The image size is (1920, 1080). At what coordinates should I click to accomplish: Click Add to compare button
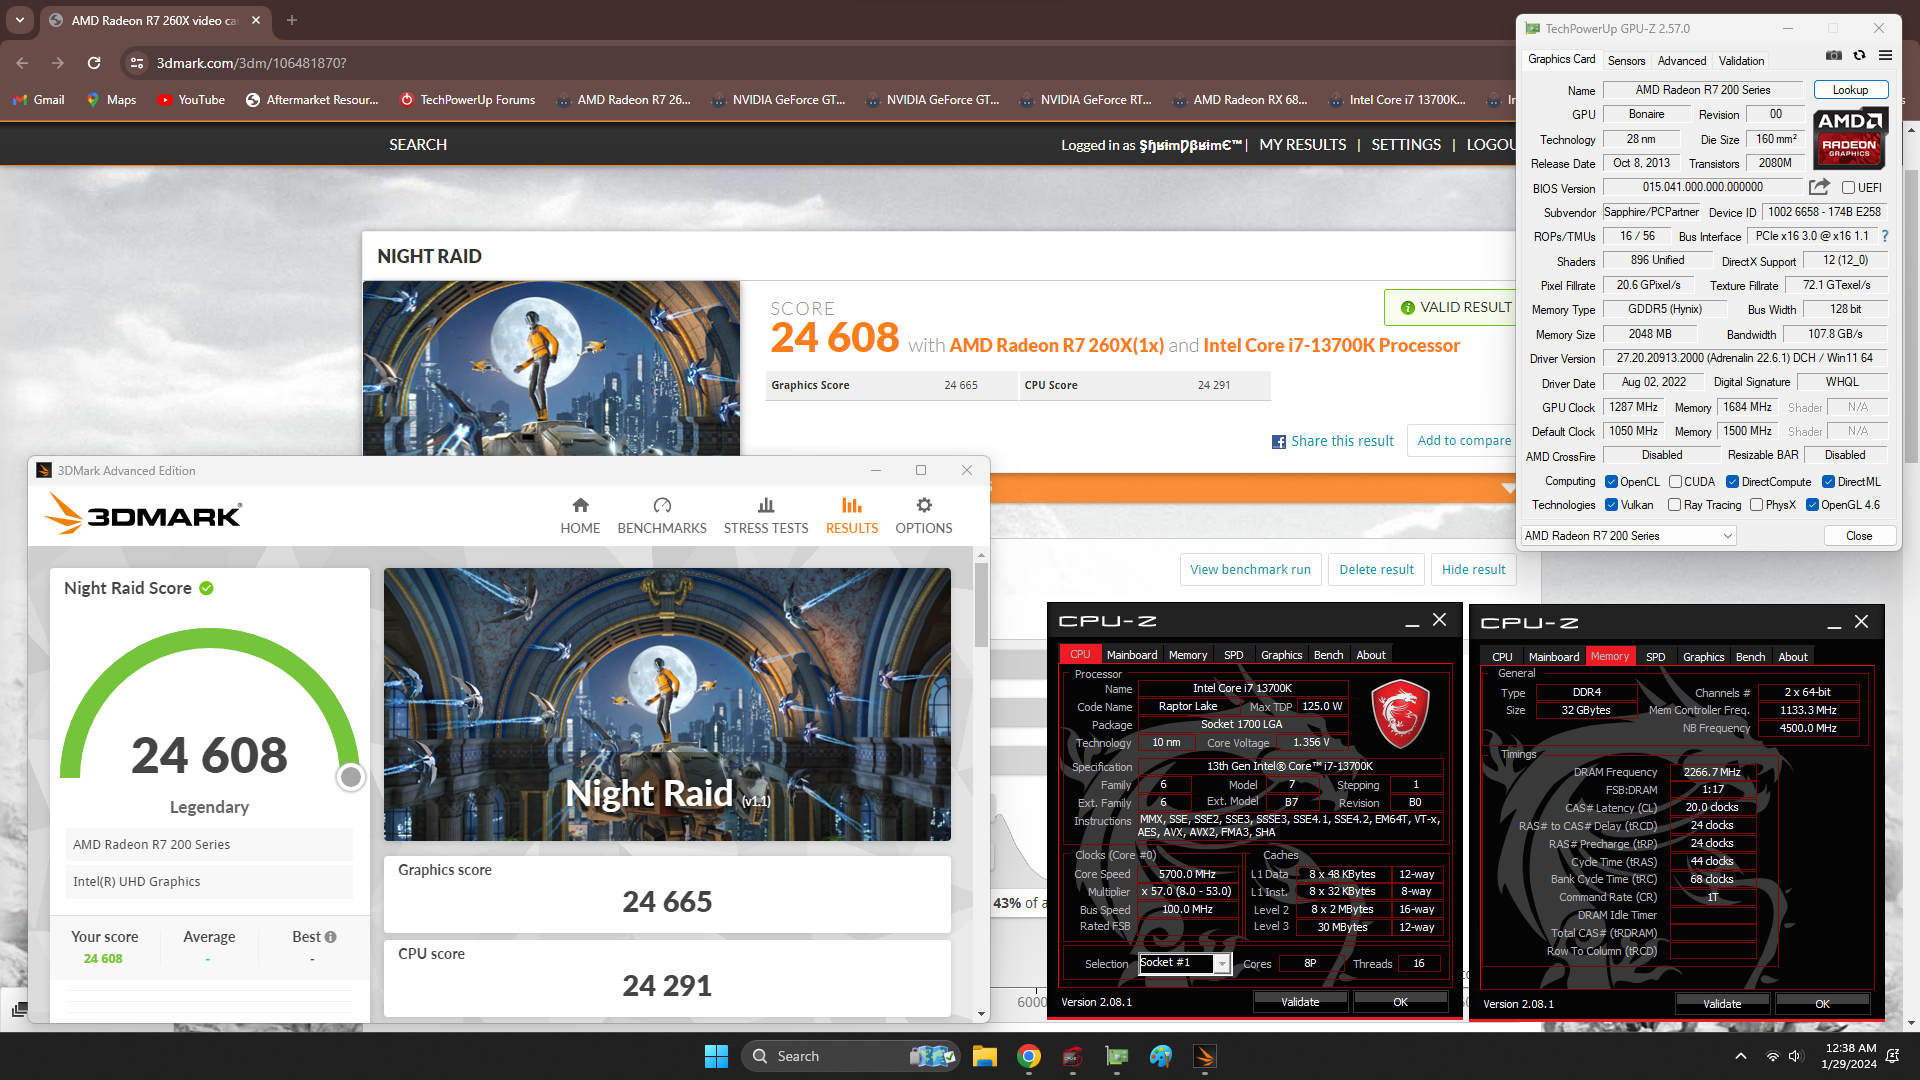pyautogui.click(x=1464, y=441)
